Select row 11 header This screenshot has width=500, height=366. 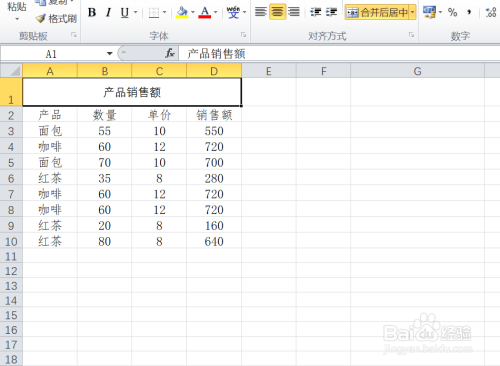pyautogui.click(x=11, y=256)
